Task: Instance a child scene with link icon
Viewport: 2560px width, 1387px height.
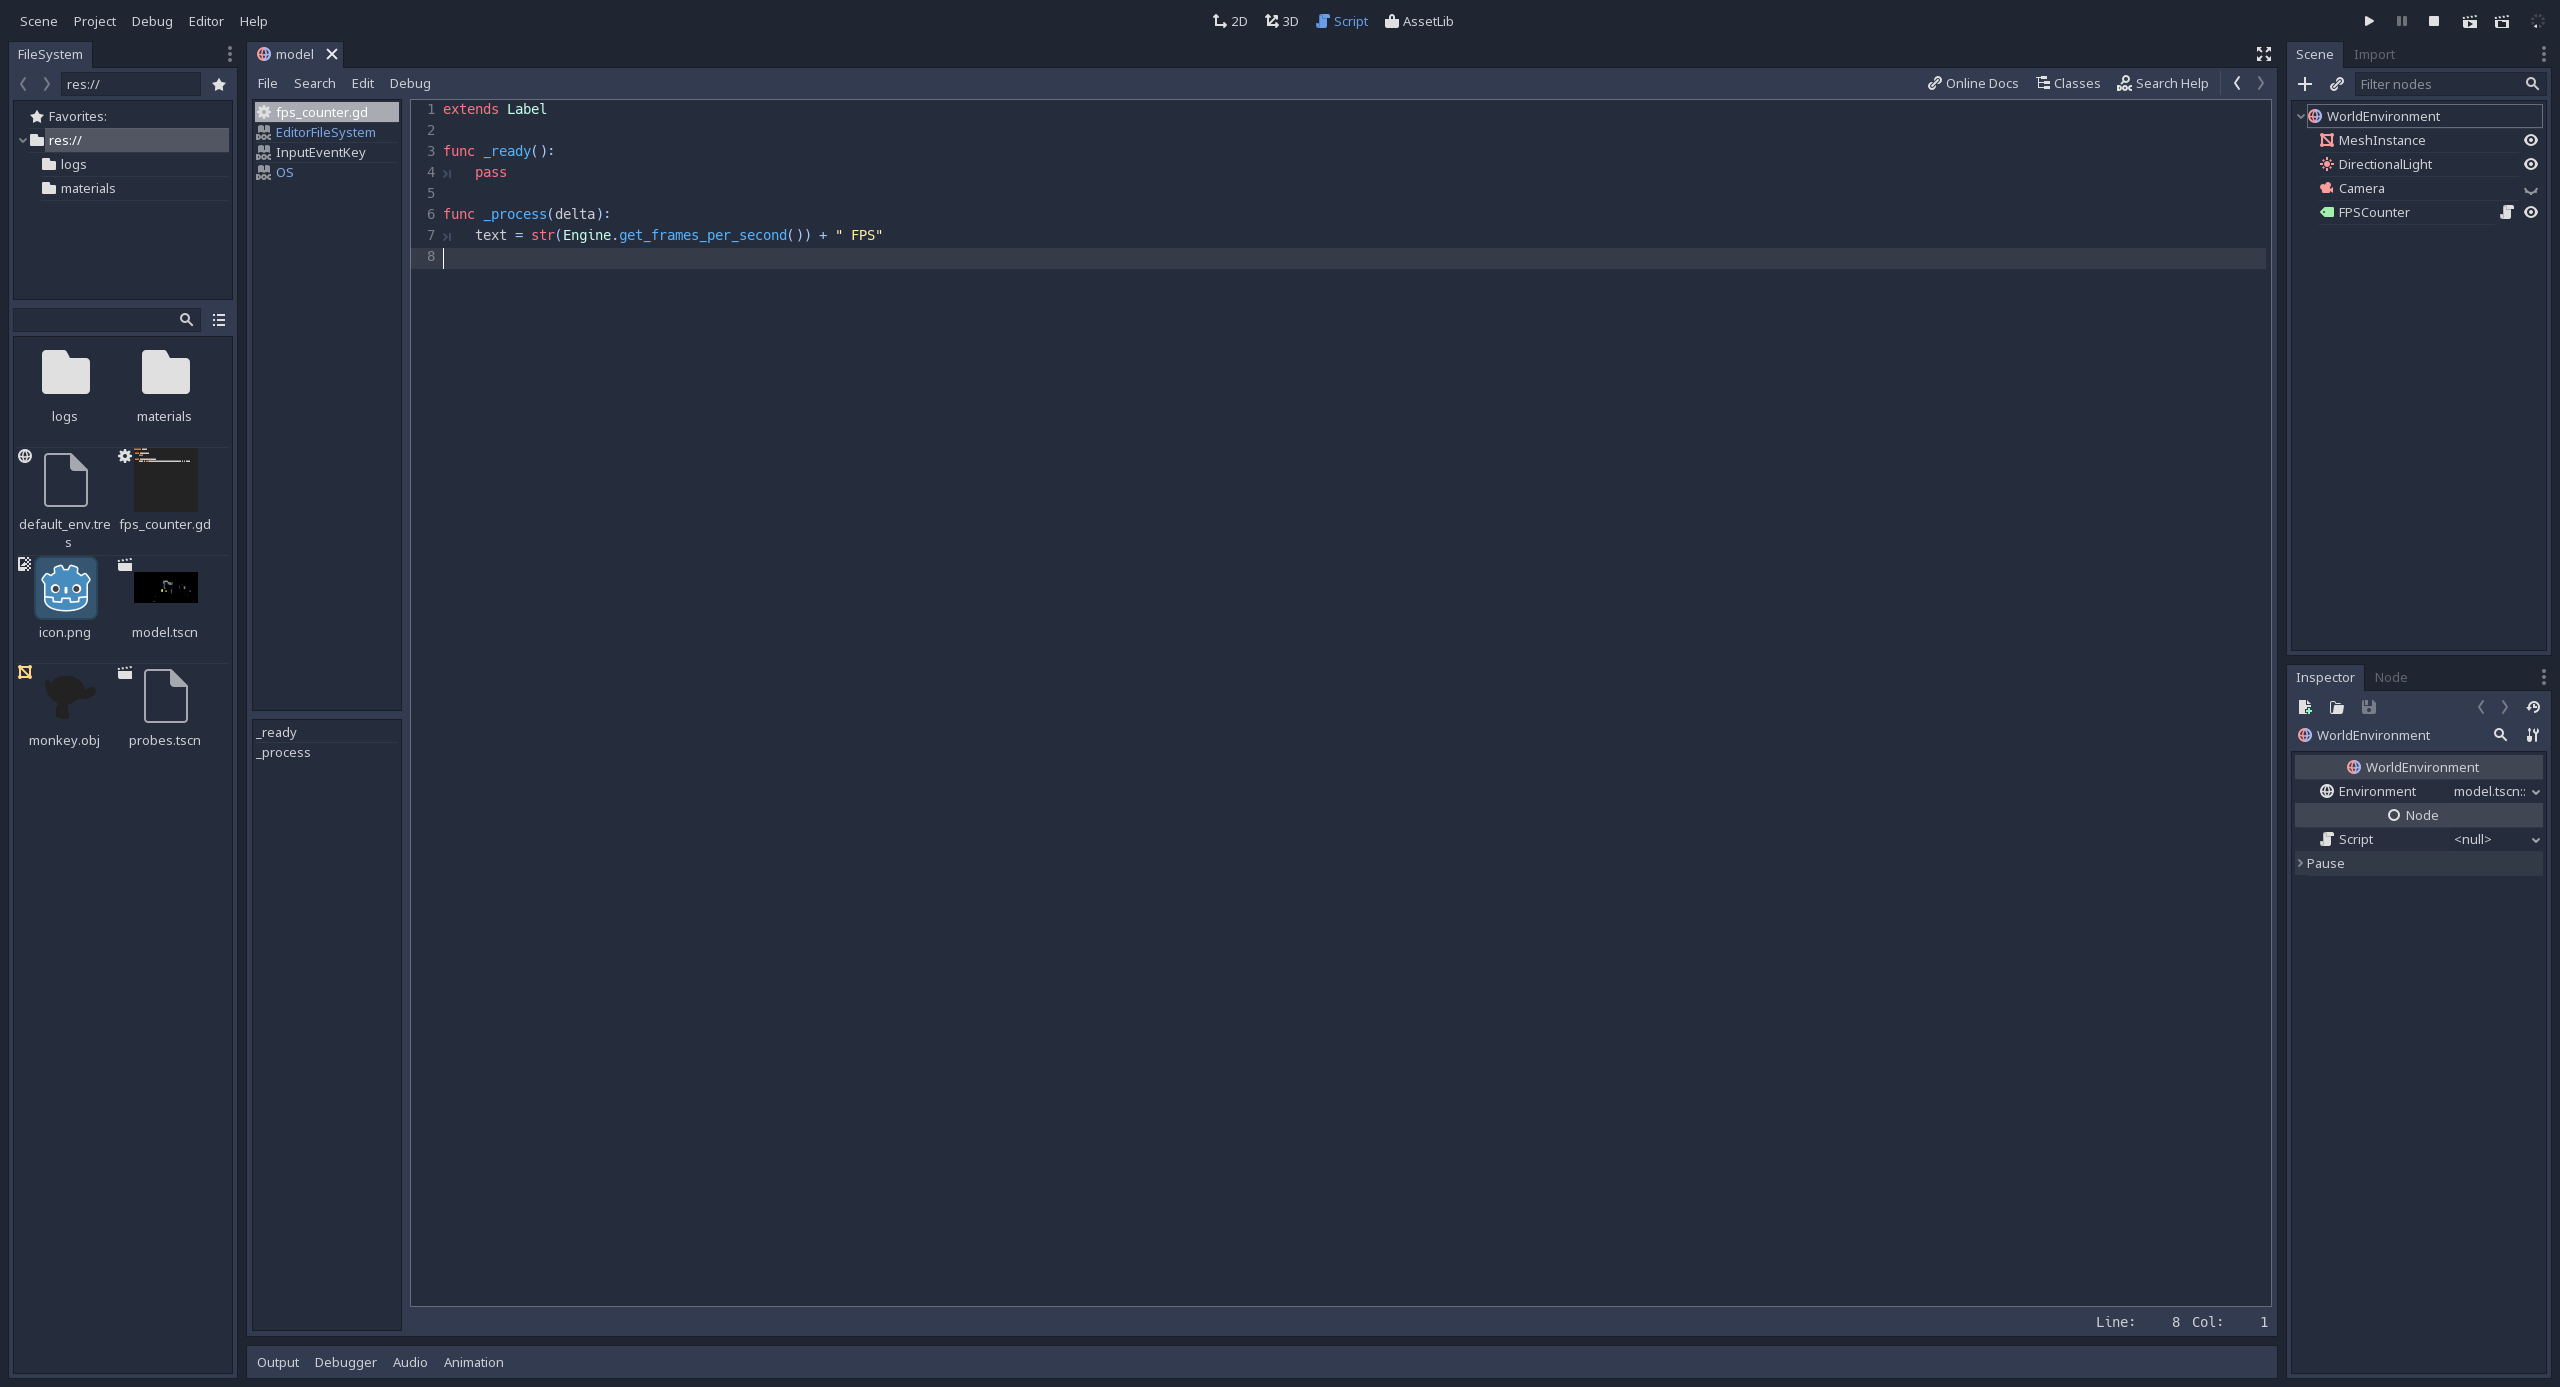Action: [2338, 84]
